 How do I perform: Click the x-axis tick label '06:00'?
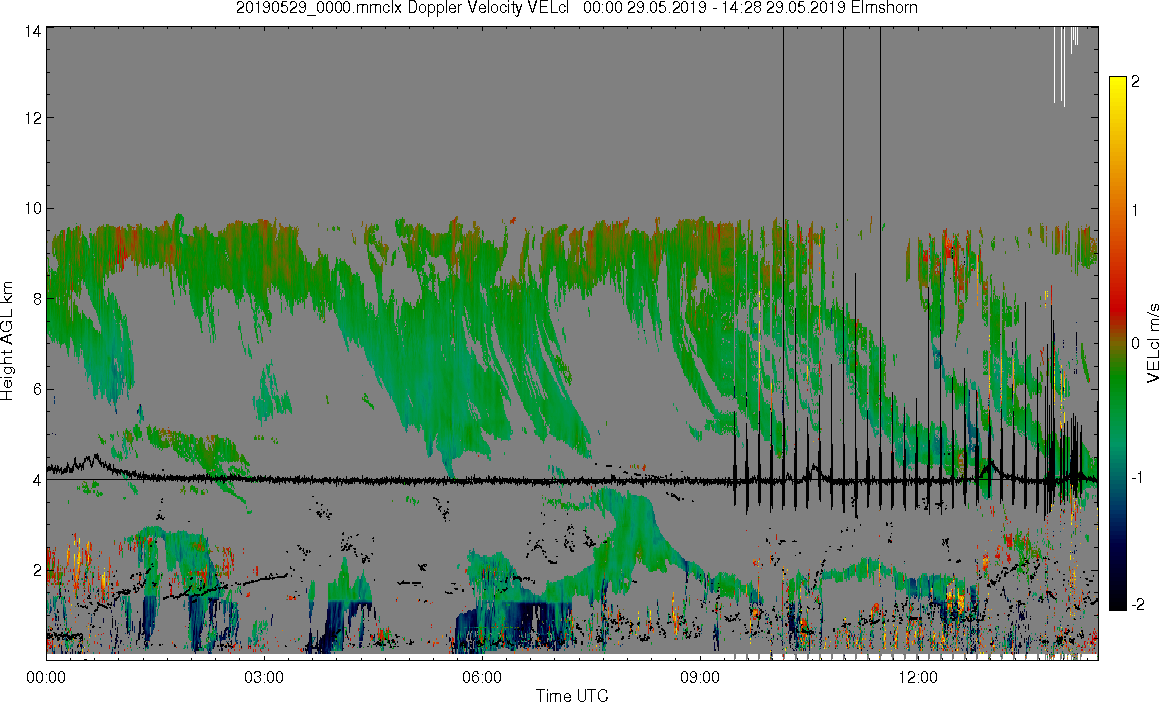pyautogui.click(x=482, y=677)
